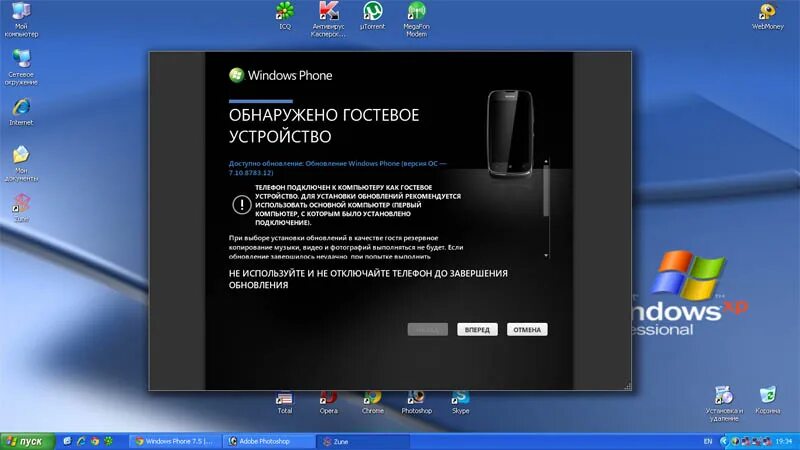Open the My Computer desktop icon
The height and width of the screenshot is (450, 800).
coord(21,19)
